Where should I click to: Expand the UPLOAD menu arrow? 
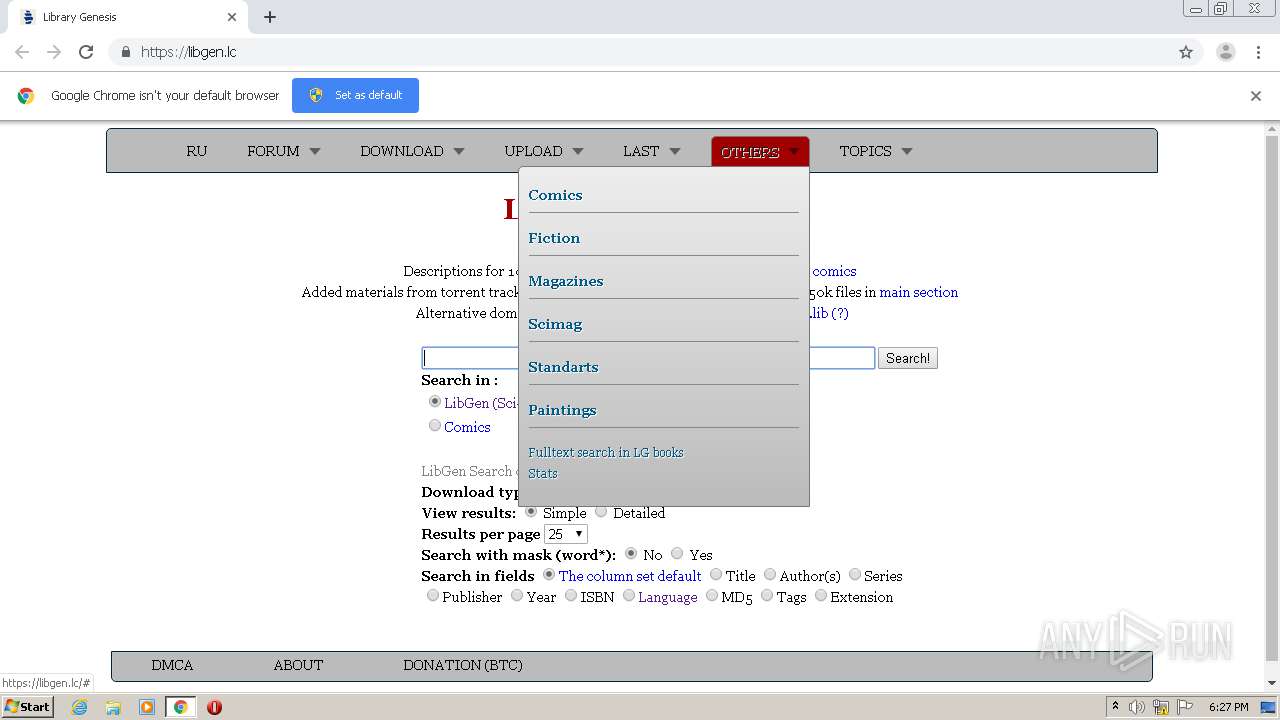click(x=578, y=152)
